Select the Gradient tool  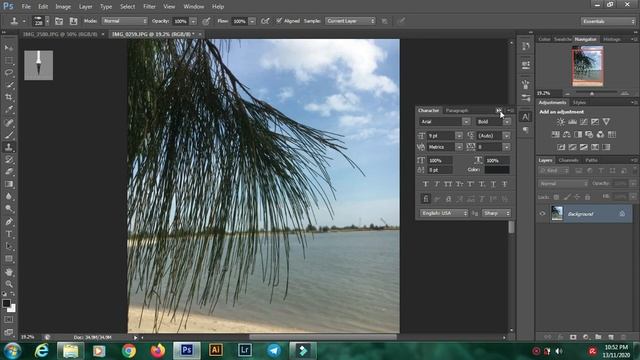pyautogui.click(x=9, y=184)
